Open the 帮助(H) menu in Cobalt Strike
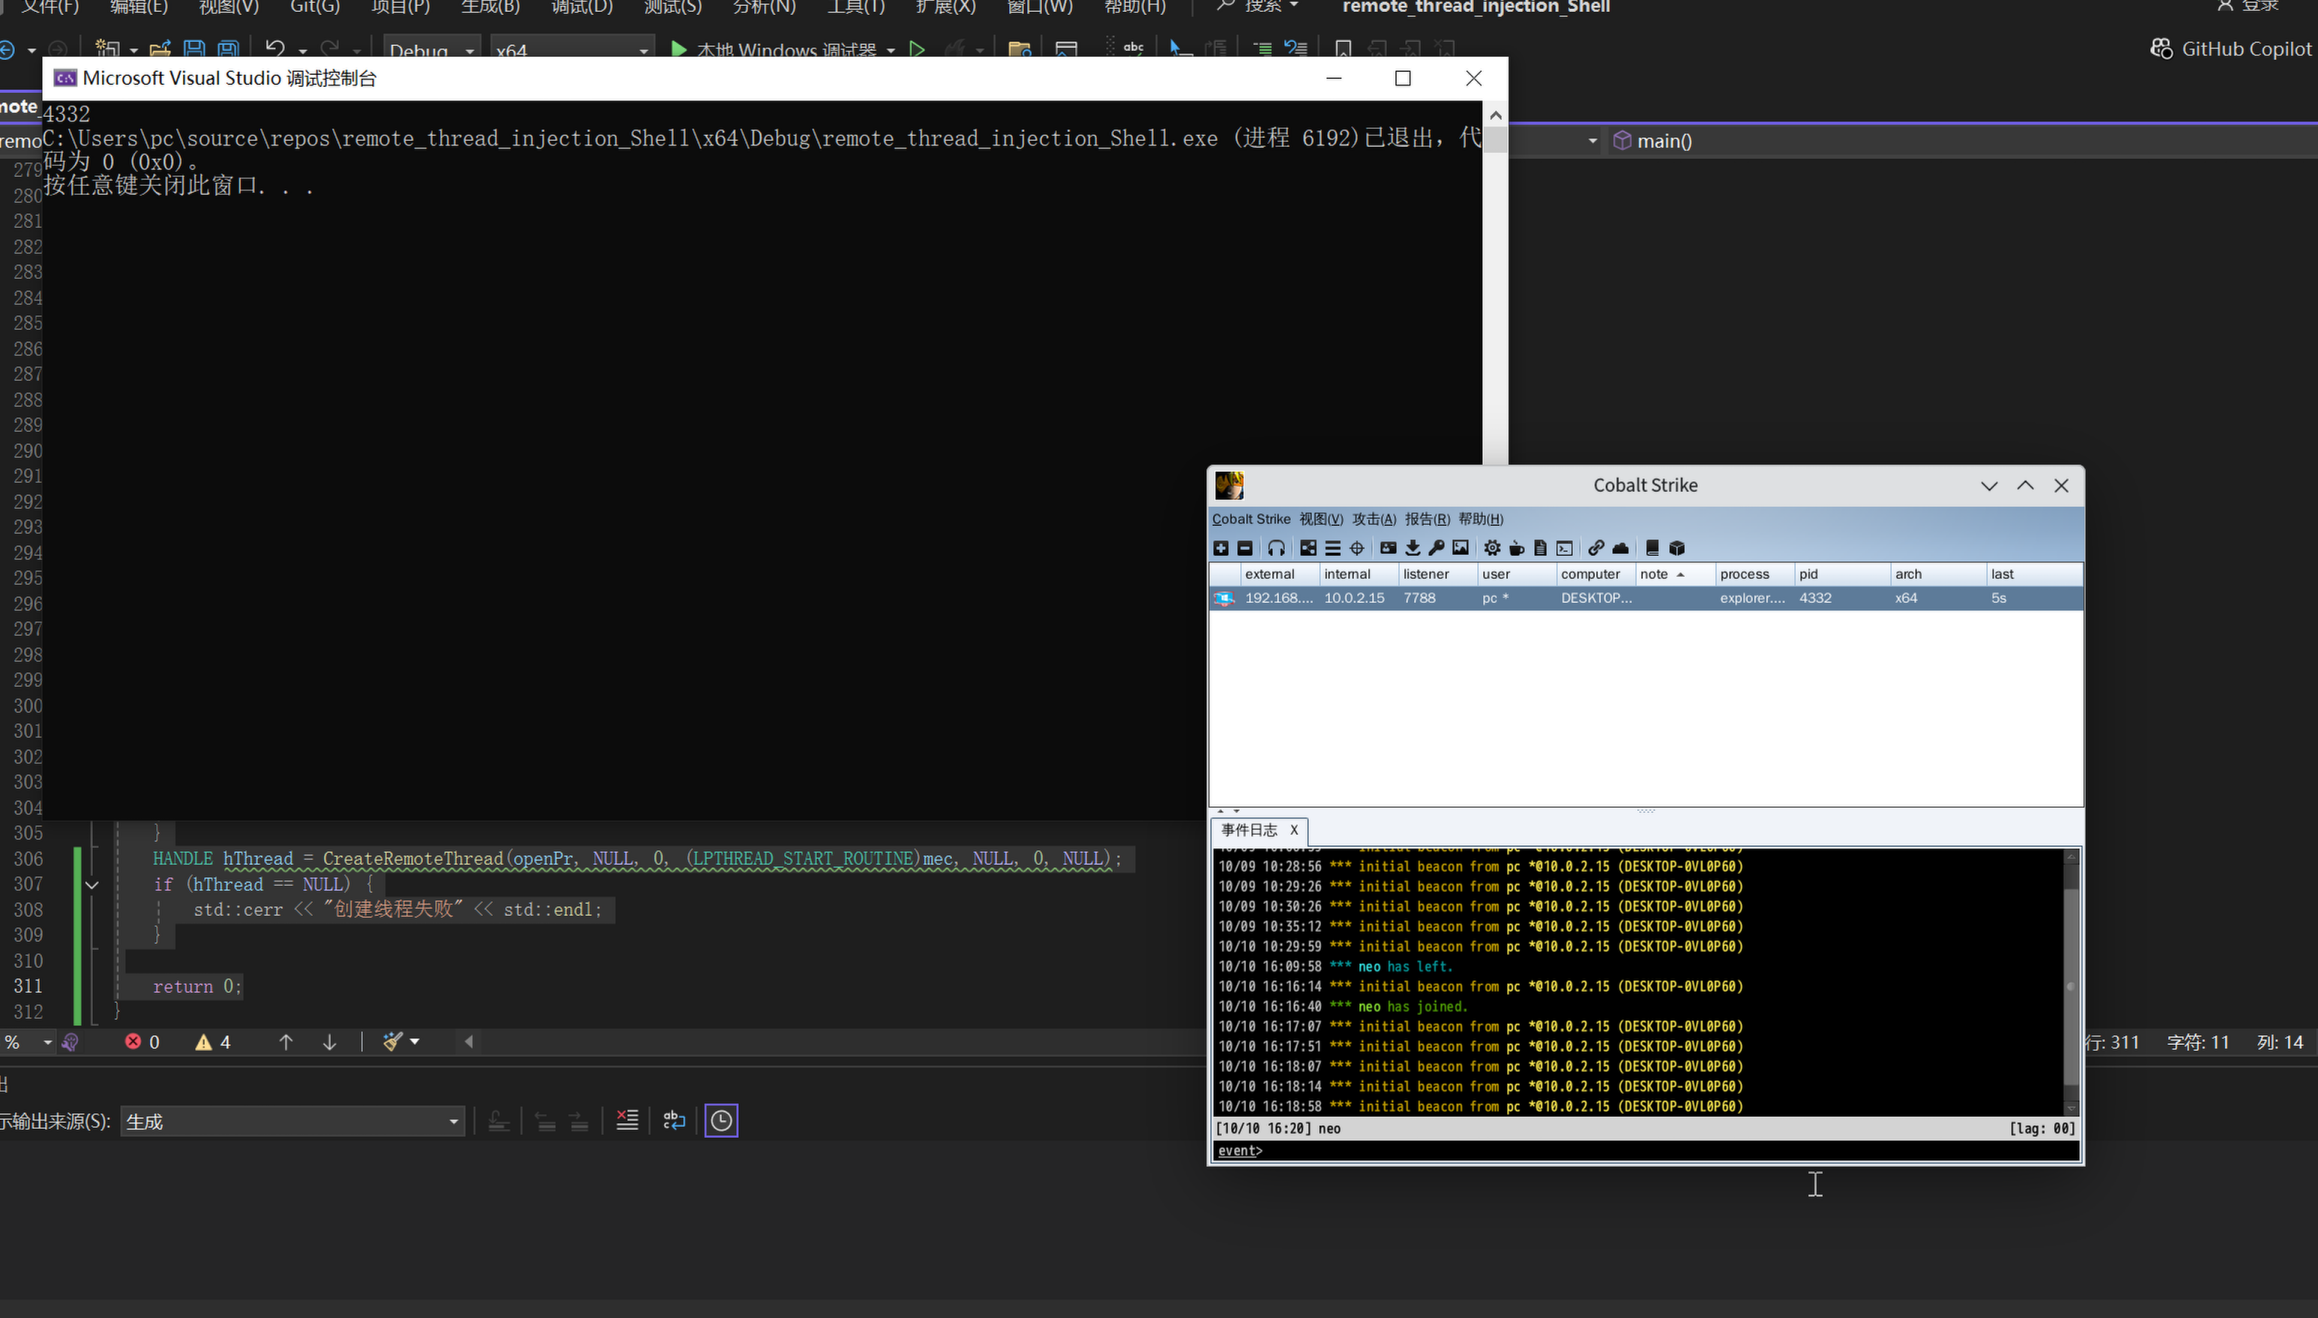2318x1318 pixels. tap(1480, 519)
